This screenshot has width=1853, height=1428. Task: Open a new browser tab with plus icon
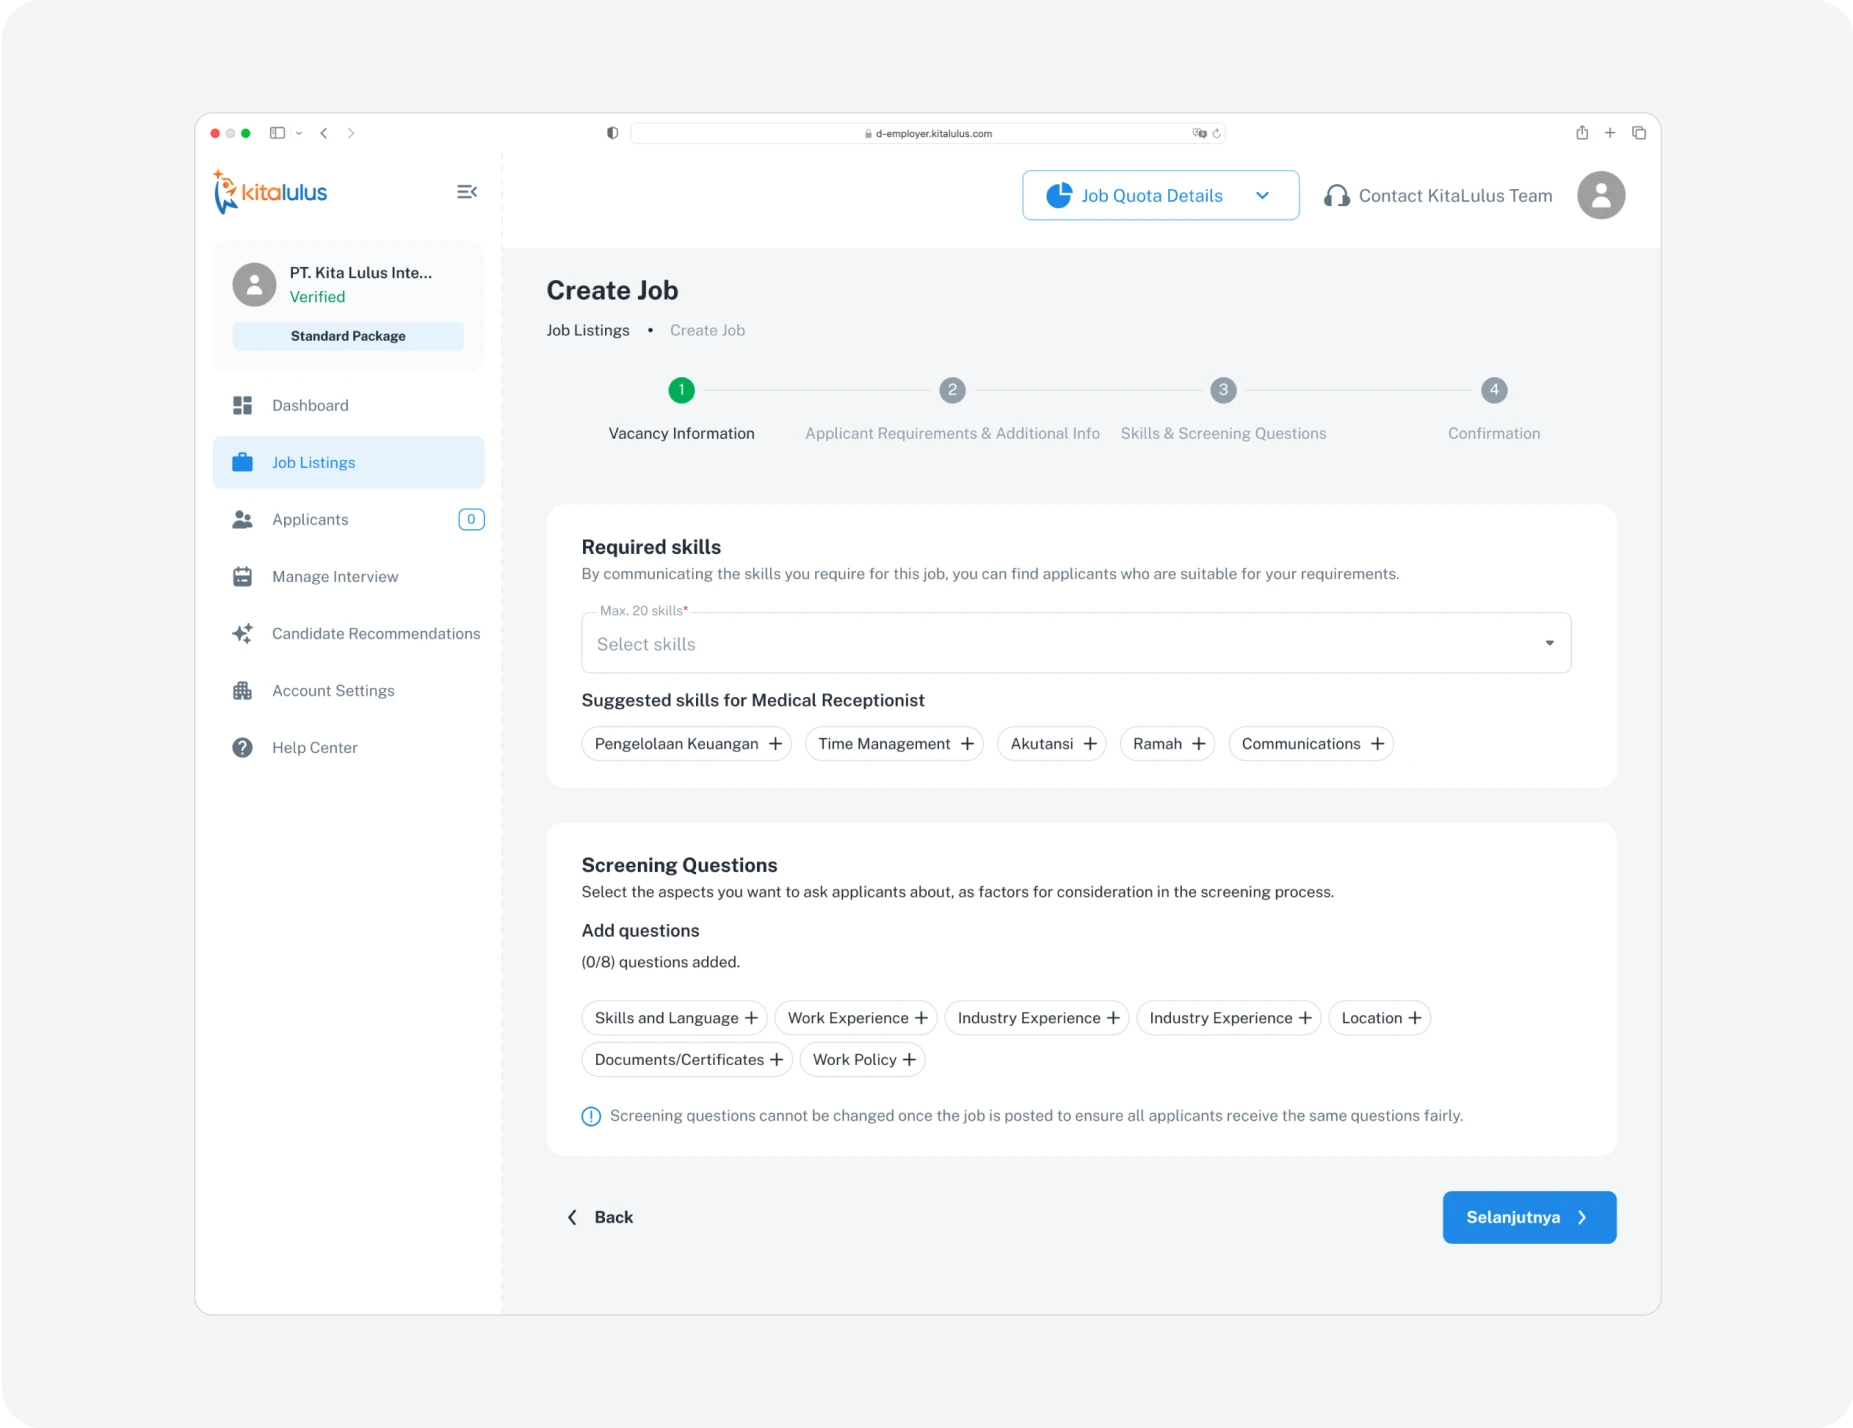[x=1610, y=133]
